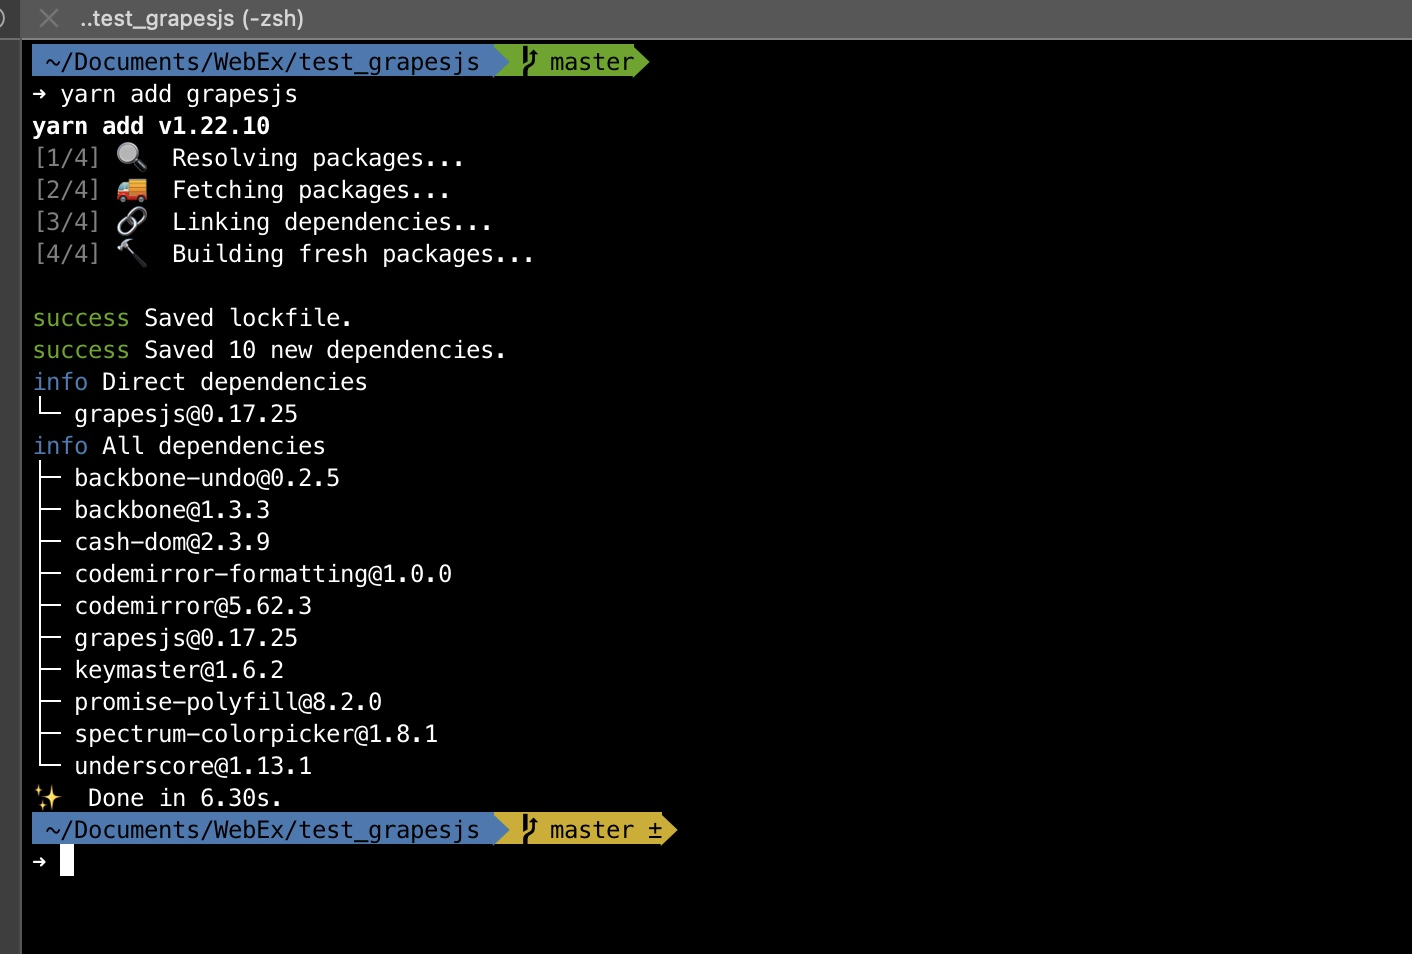The width and height of the screenshot is (1412, 954).
Task: Click the git branch icon beside master ±
Action: (530, 829)
